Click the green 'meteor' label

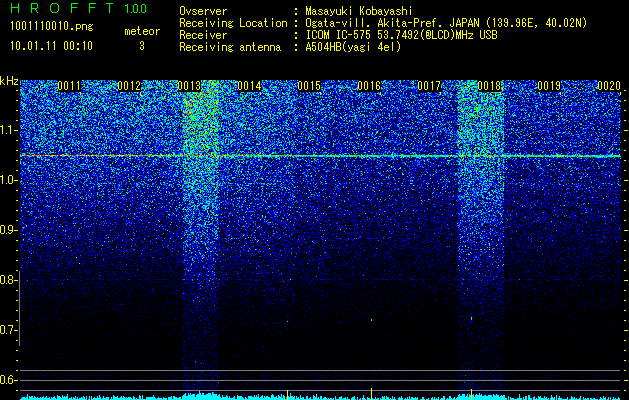142,31
